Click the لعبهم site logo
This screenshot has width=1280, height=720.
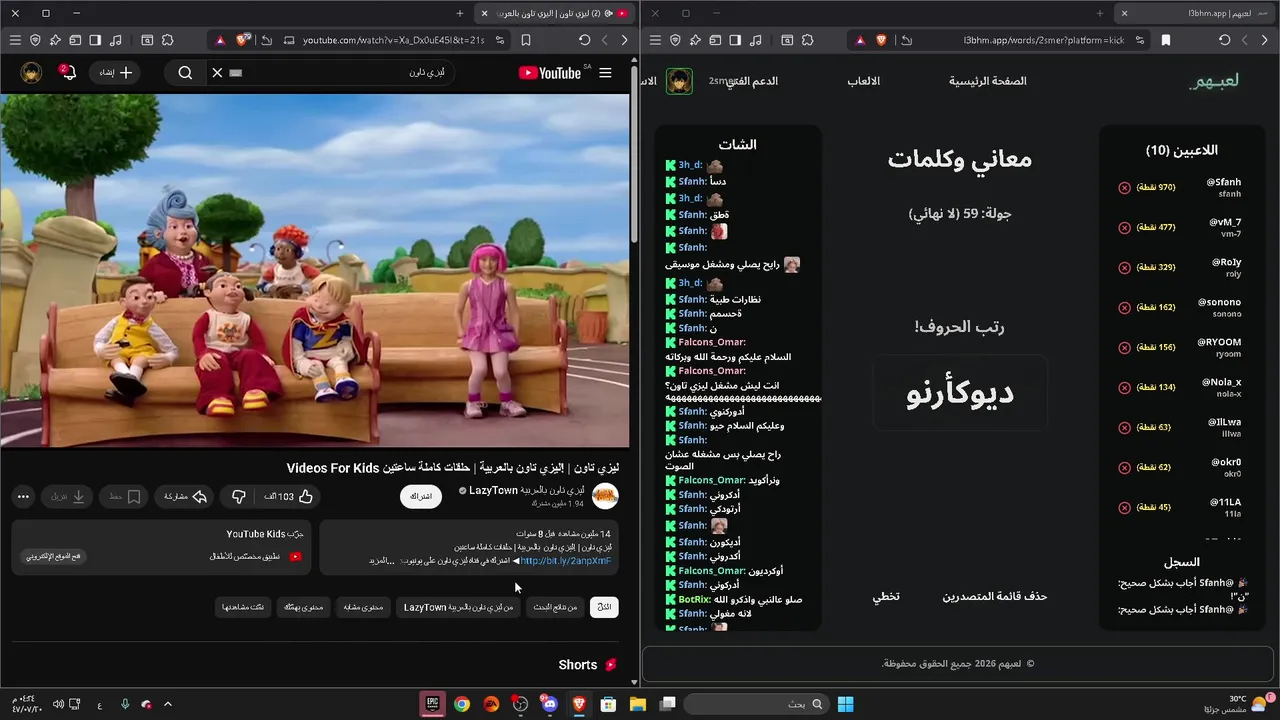pyautogui.click(x=1214, y=81)
